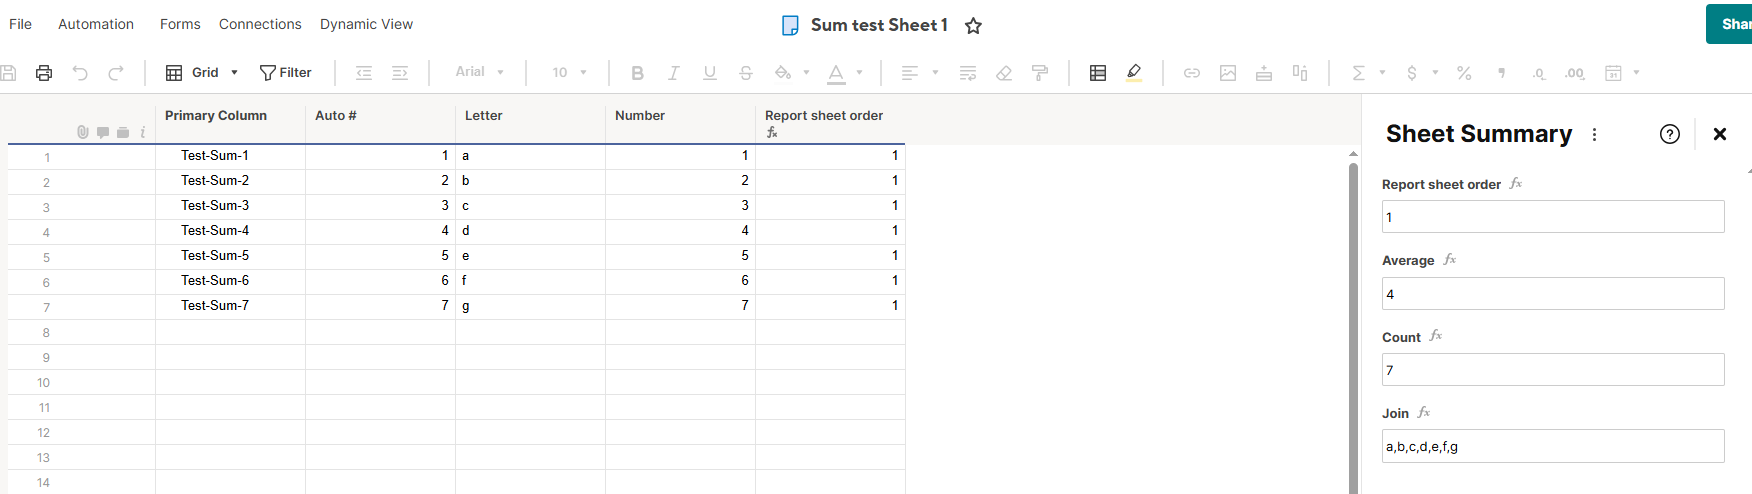Open Sheet Summary help question mark
Viewport: 1752px width, 494px height.
(1669, 134)
